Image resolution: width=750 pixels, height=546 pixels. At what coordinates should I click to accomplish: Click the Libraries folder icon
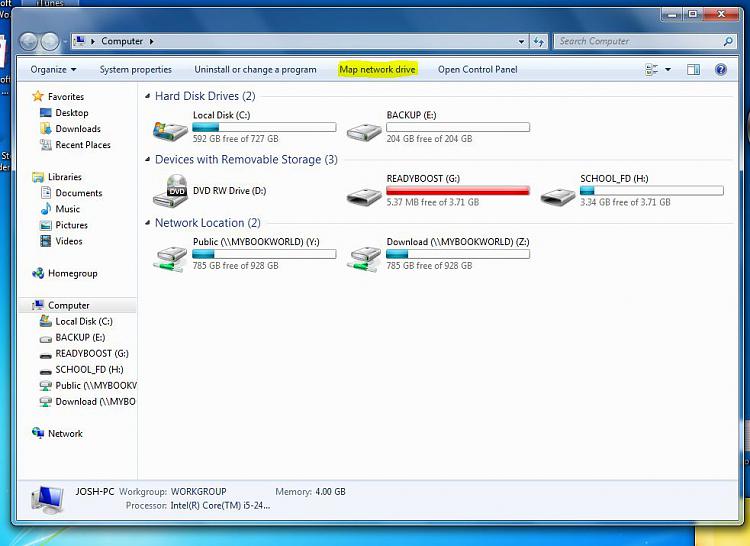click(x=38, y=177)
